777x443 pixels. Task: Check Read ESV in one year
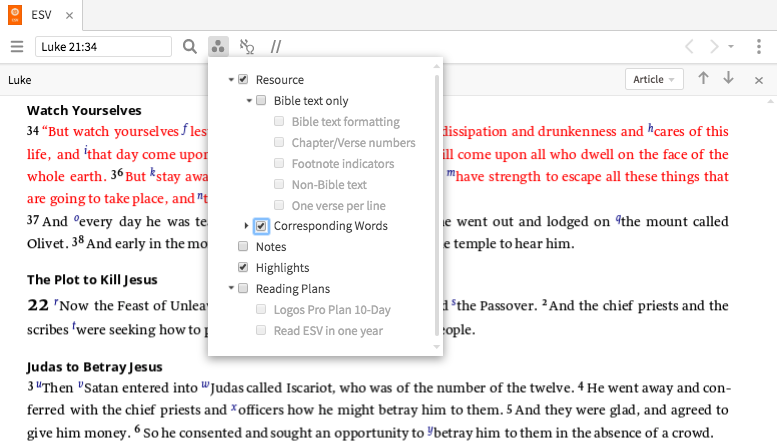click(261, 330)
